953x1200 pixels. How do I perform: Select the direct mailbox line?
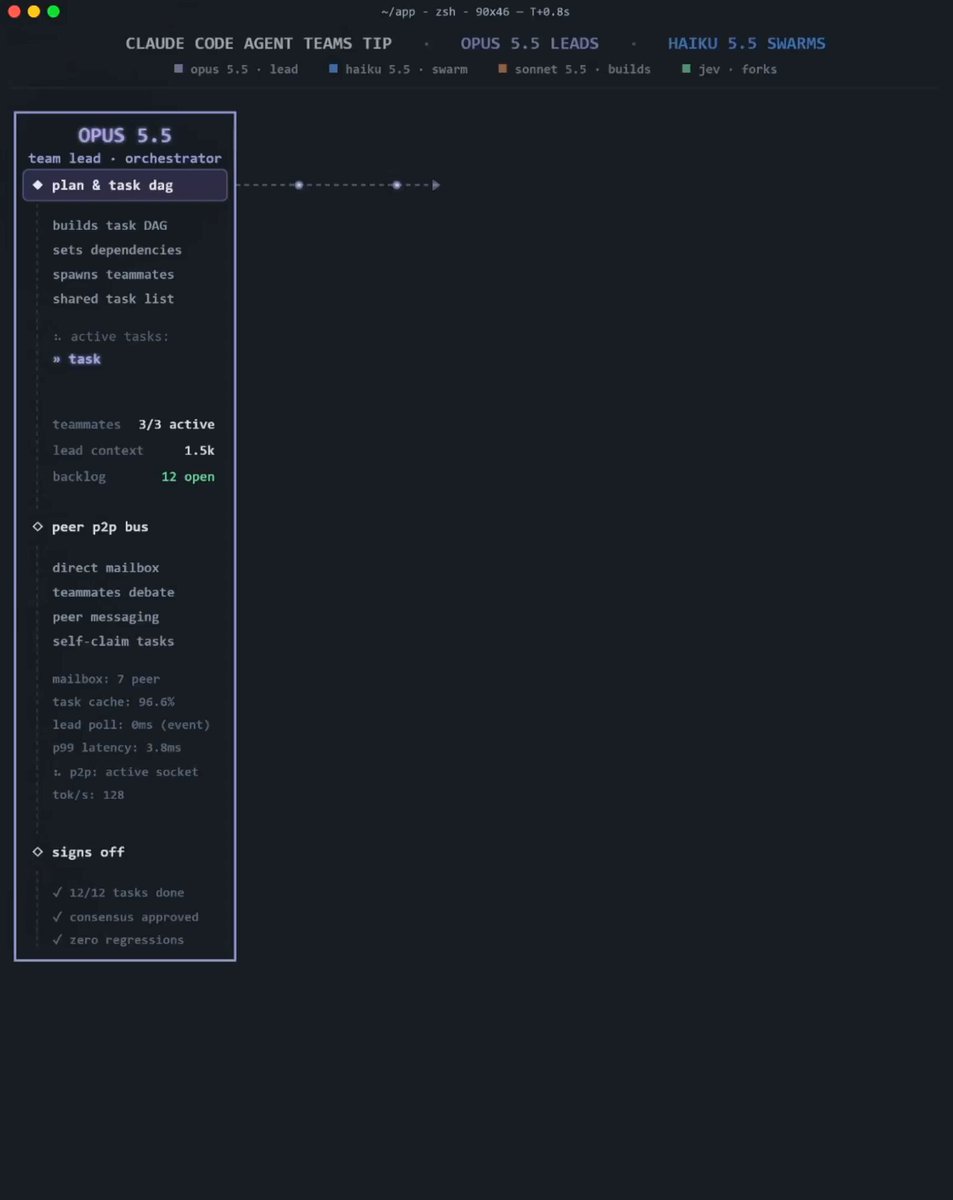(106, 568)
